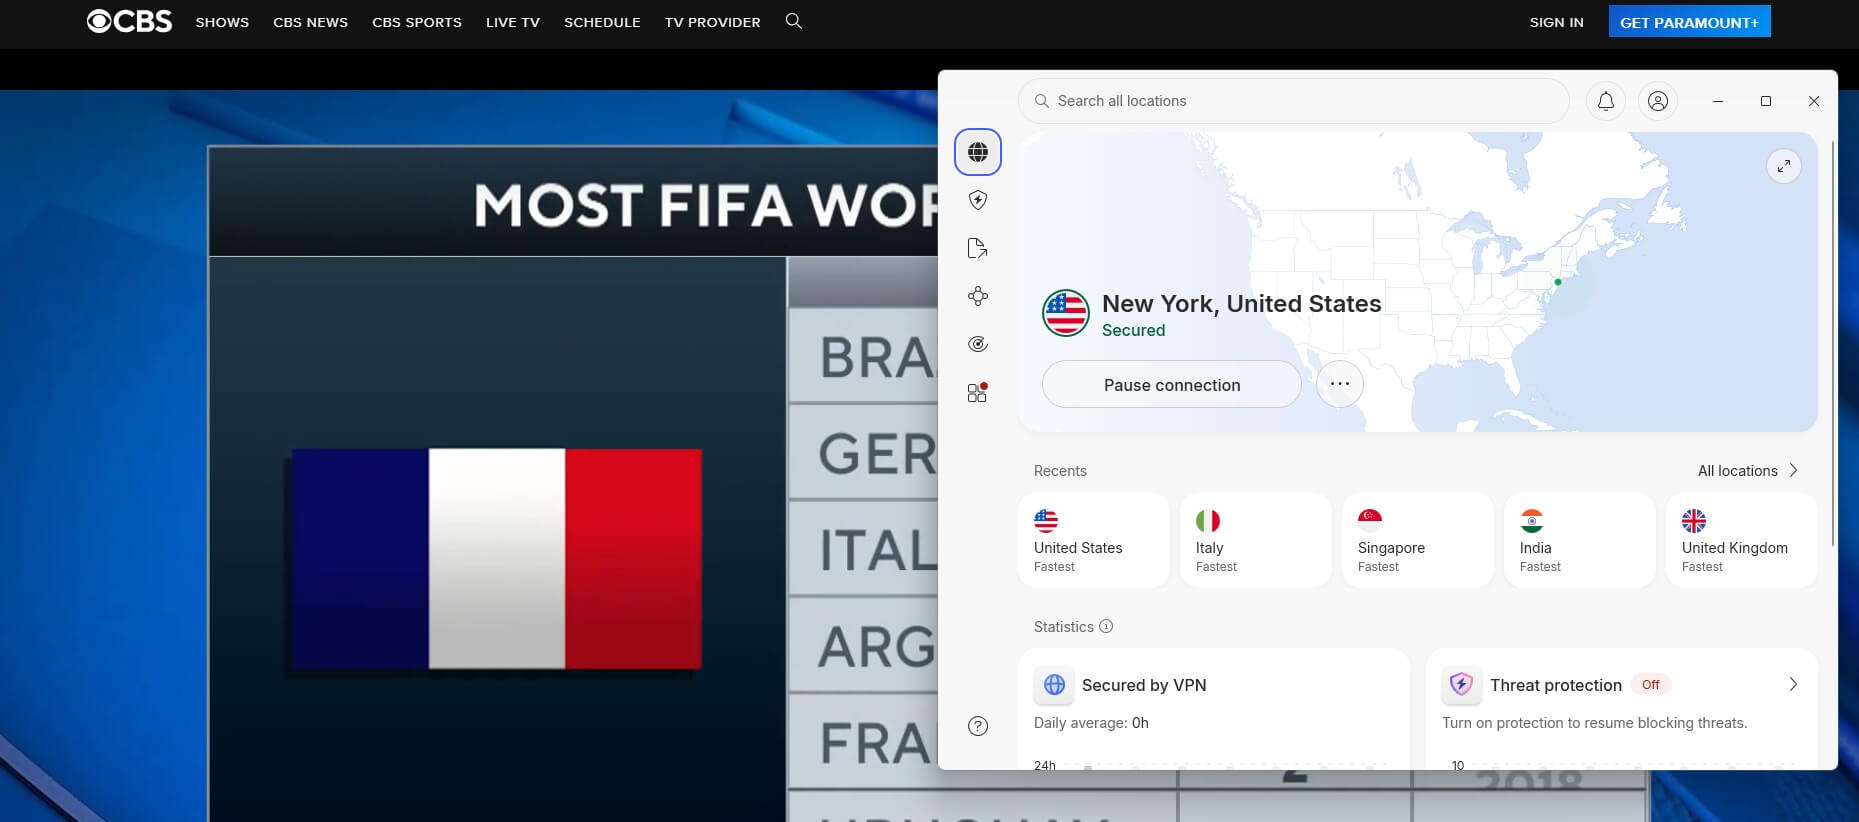Viewport: 1859px width, 822px height.
Task: Minimize the VPN window
Action: point(1718,101)
